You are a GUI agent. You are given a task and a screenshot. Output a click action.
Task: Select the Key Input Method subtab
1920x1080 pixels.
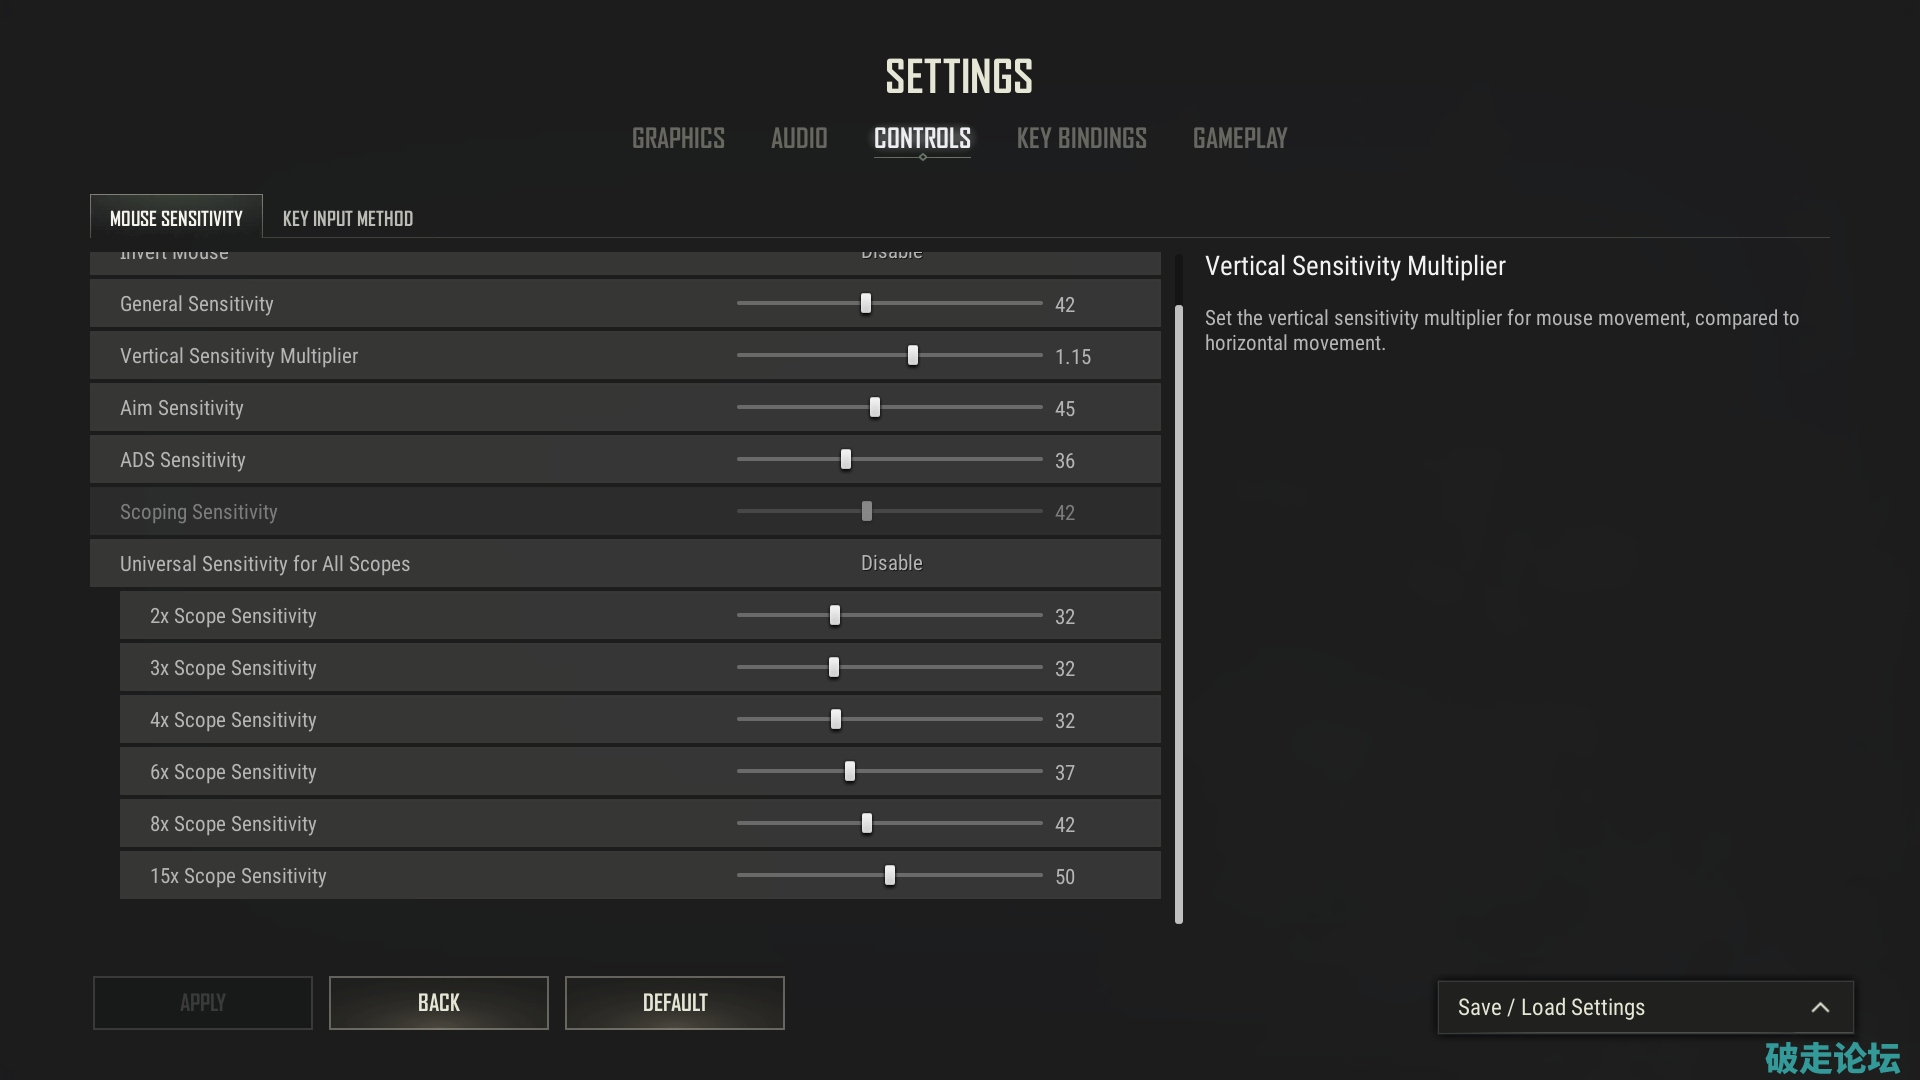pyautogui.click(x=347, y=218)
